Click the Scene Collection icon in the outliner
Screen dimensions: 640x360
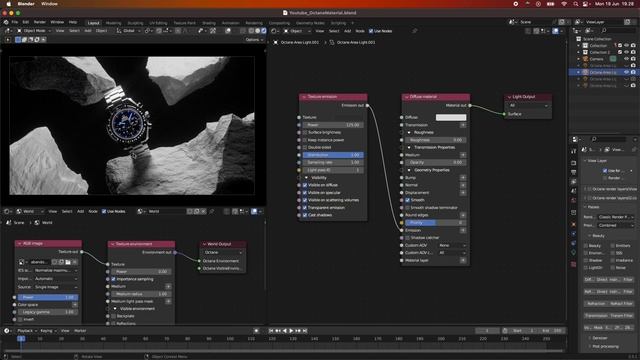578,39
